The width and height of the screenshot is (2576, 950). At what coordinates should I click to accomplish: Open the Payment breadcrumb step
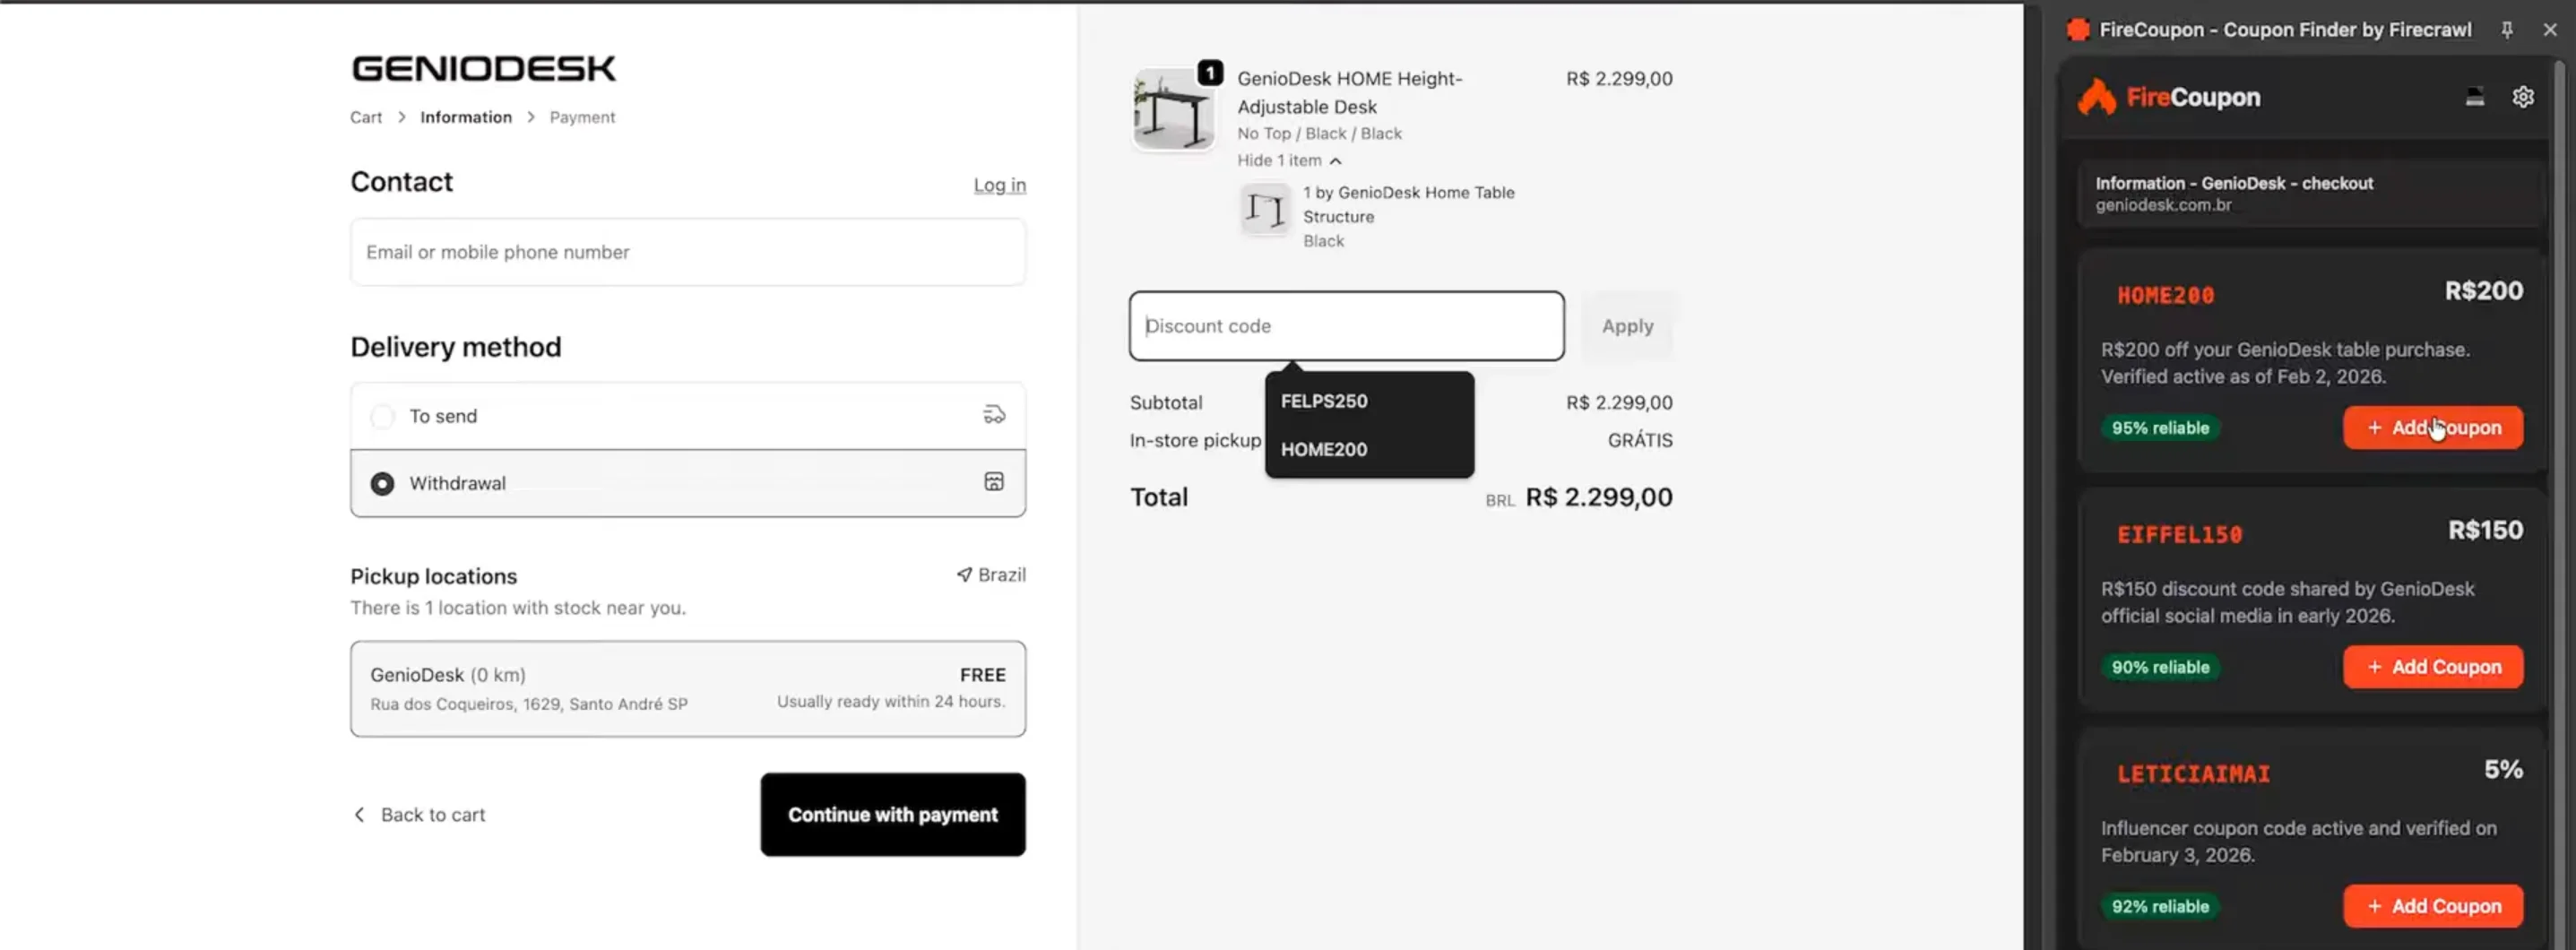[x=582, y=117]
